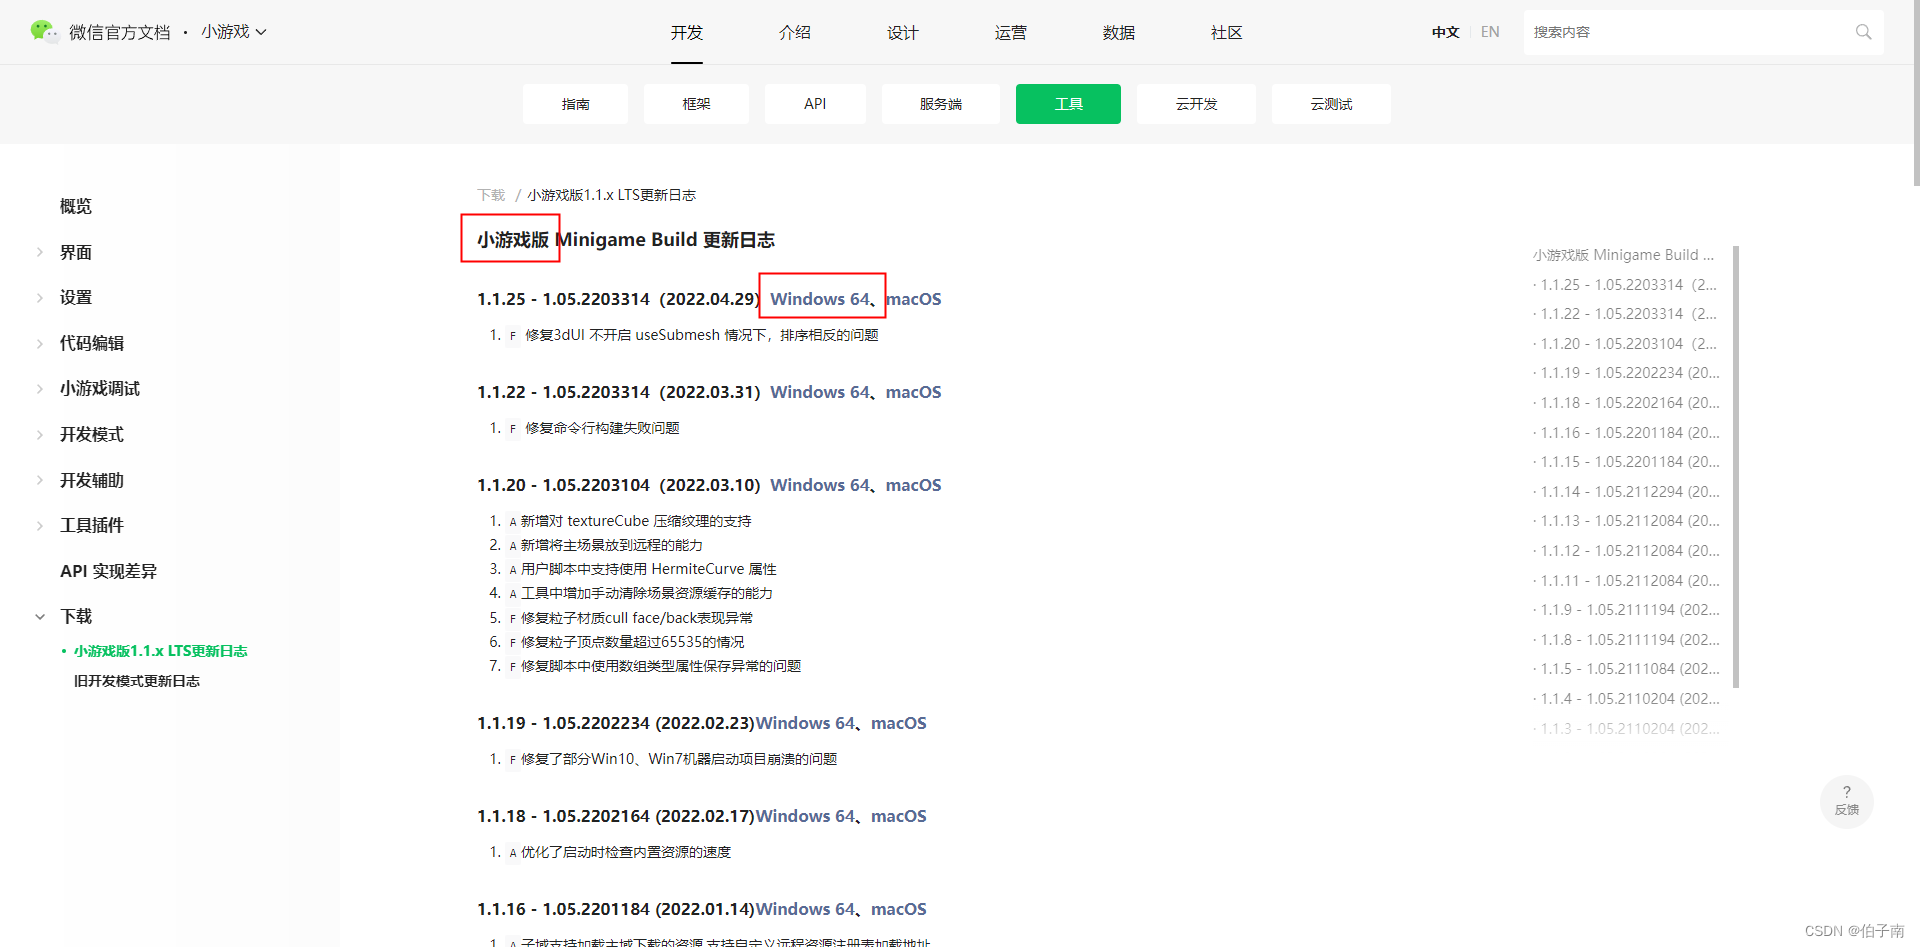
Task: Download Windows 64 build for 1.1.18
Action: (805, 816)
